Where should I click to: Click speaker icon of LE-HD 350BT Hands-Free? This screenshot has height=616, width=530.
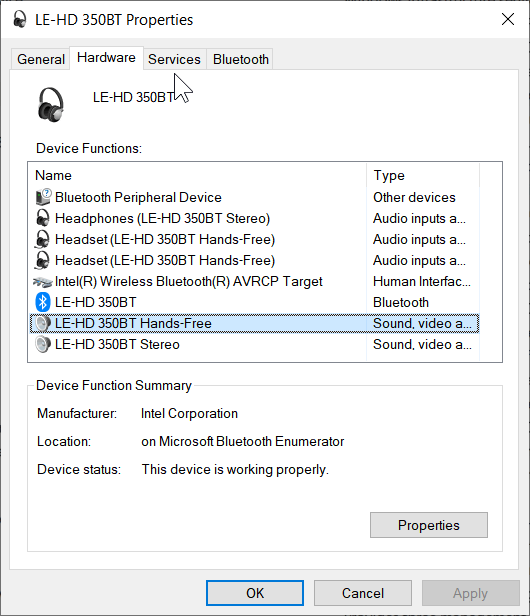pos(43,323)
